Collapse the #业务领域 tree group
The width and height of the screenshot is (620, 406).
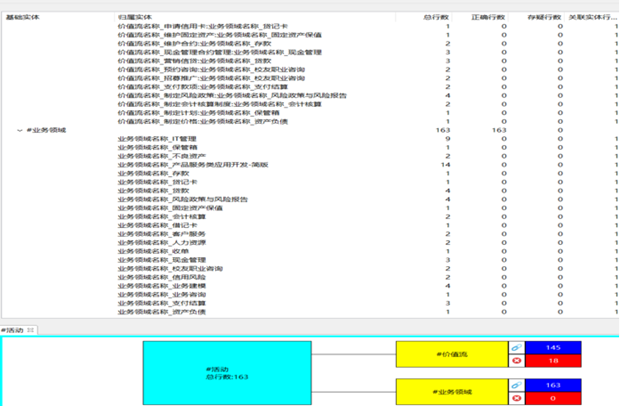pos(19,131)
